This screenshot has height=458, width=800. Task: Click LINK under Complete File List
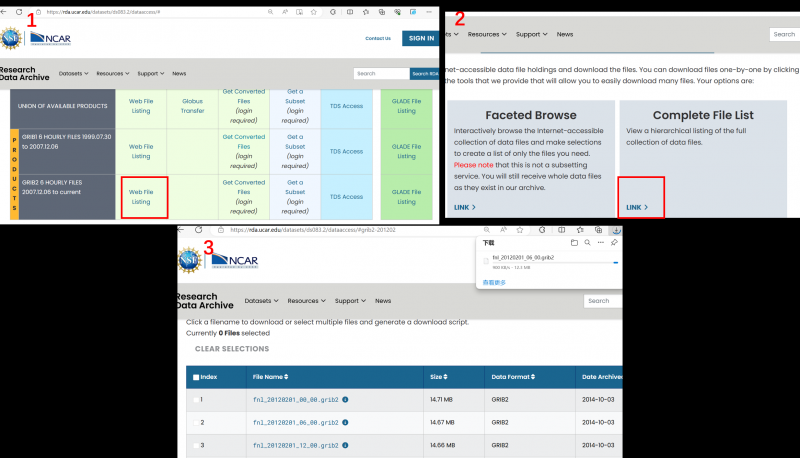637,207
